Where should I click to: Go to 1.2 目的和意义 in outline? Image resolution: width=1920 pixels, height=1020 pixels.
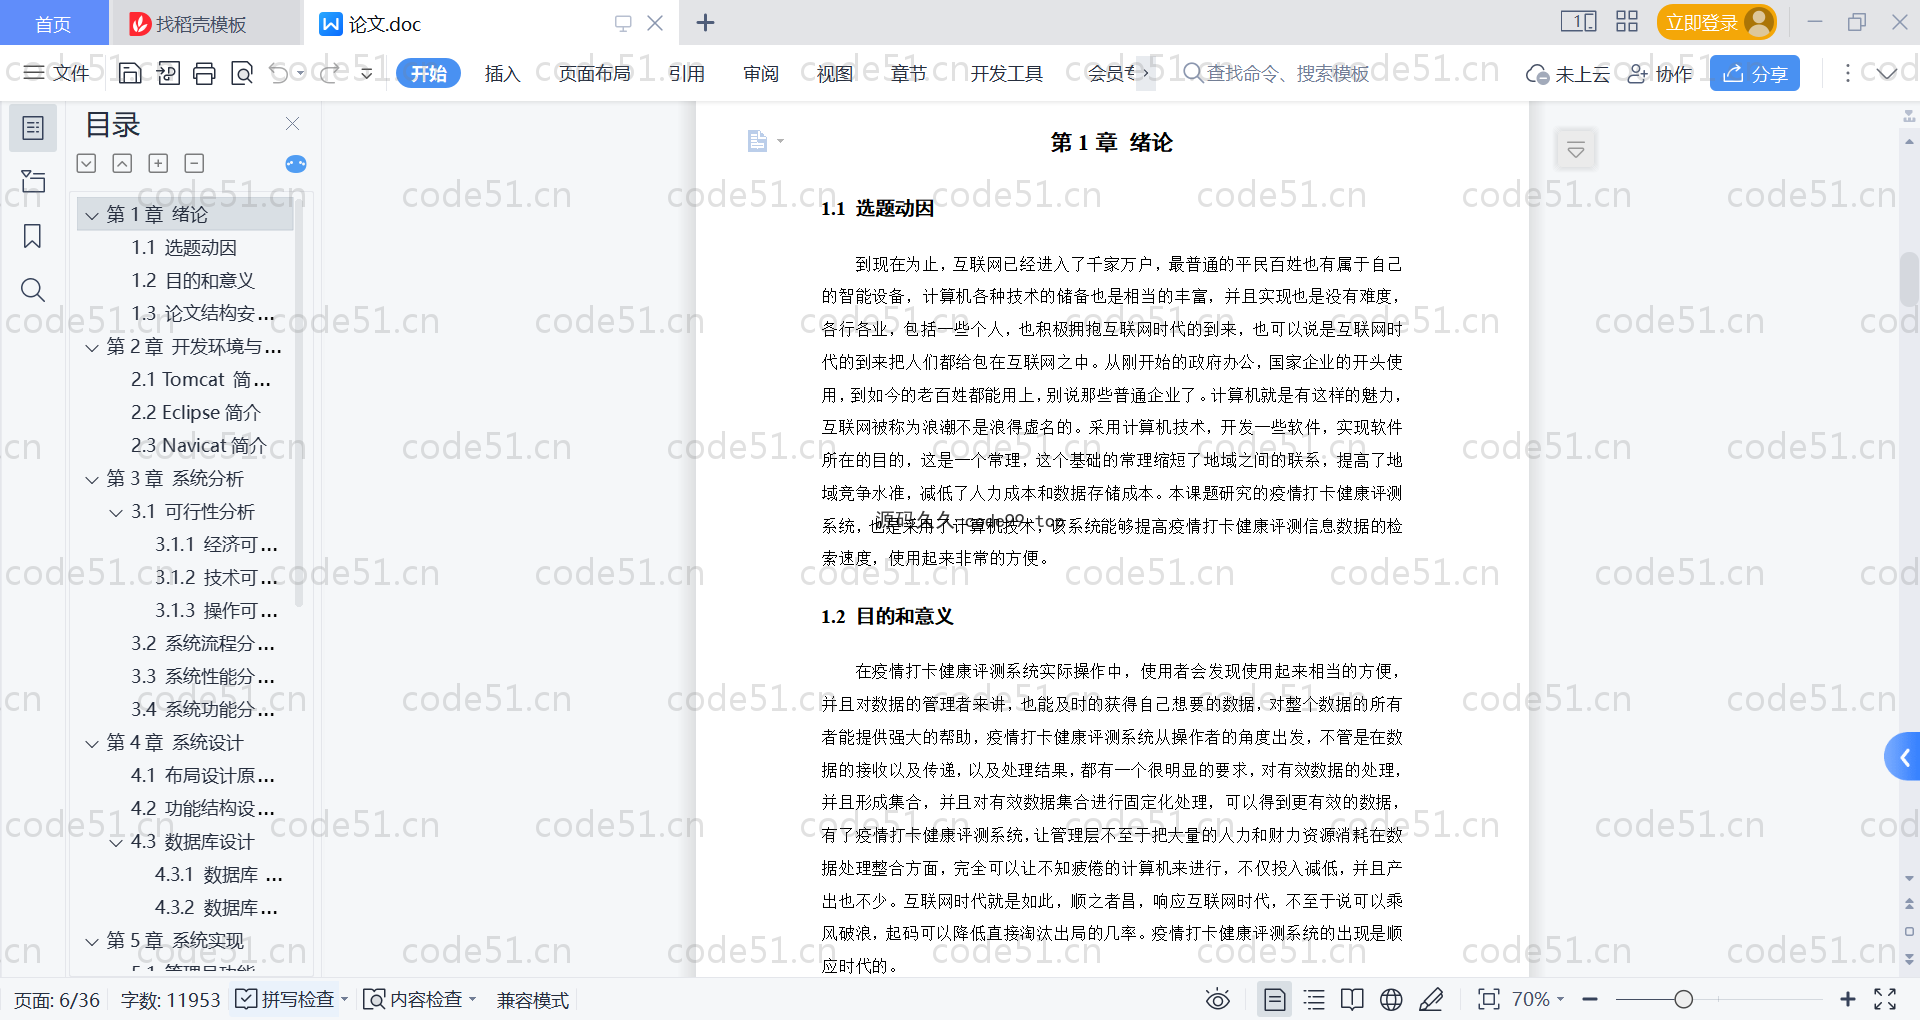tap(193, 281)
